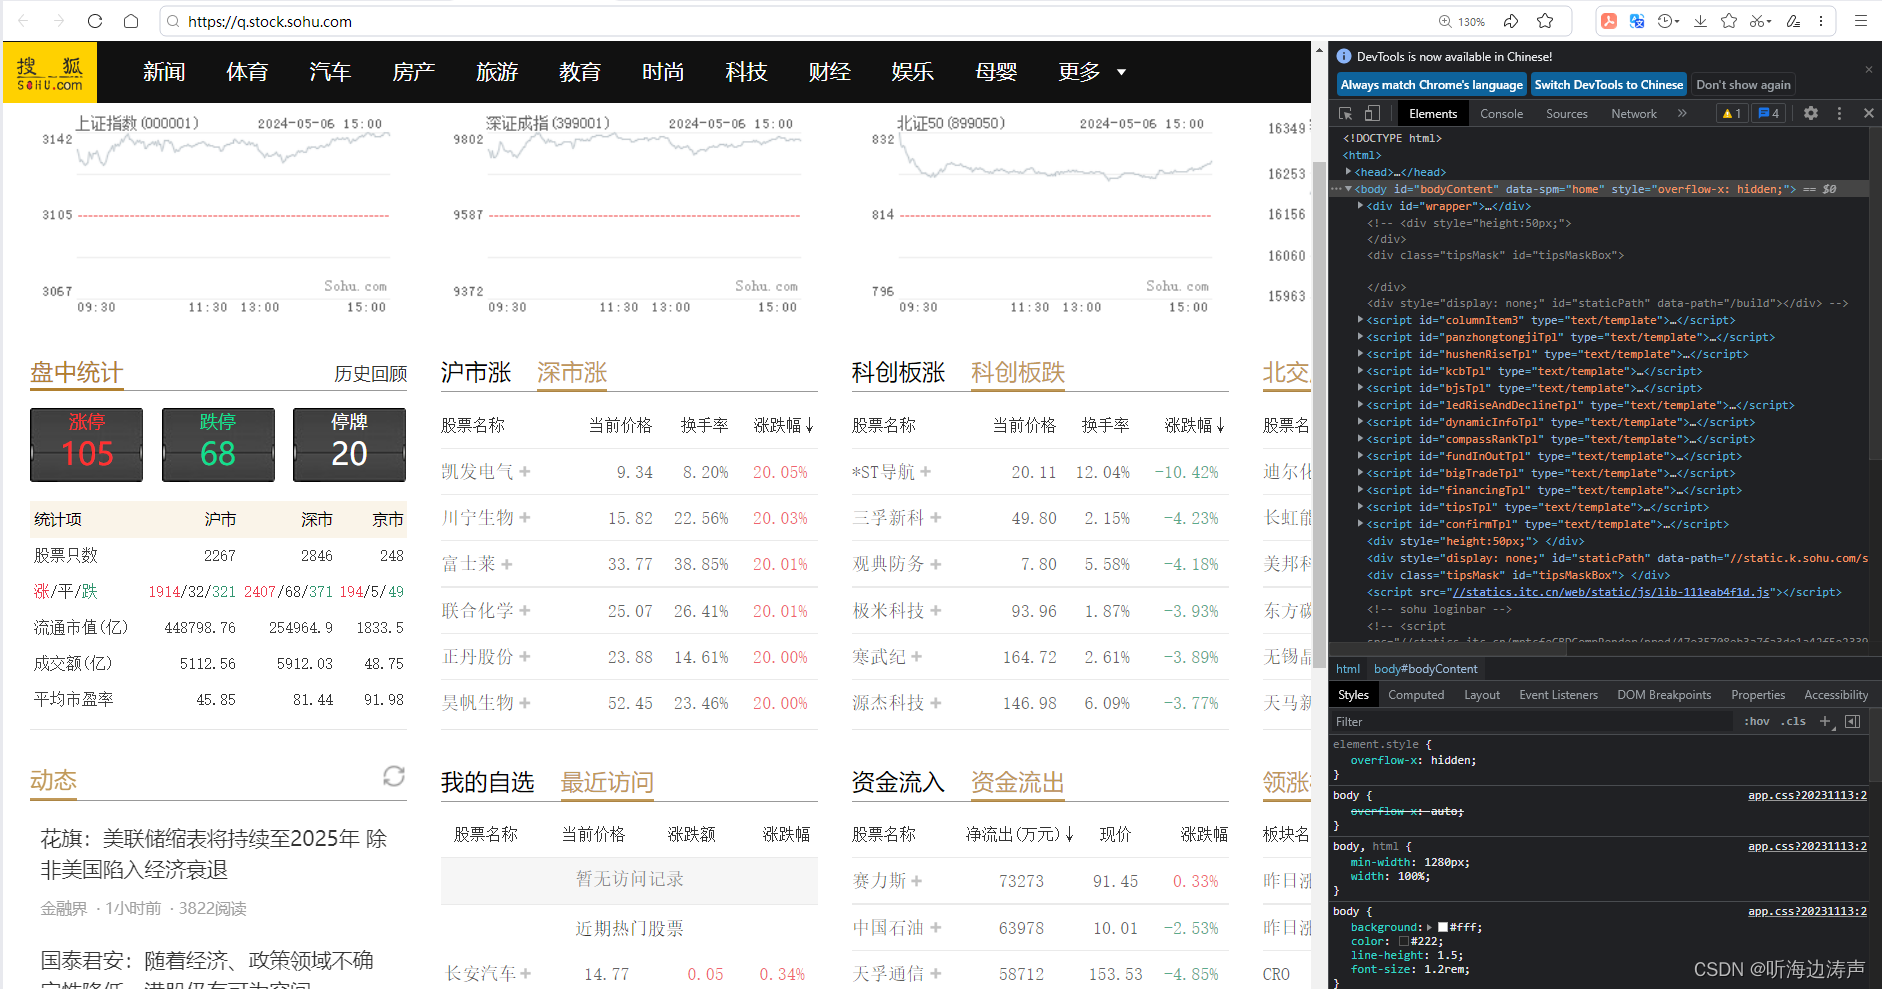
Task: Open first app.css?20231113:2 source link
Action: 1807,796
